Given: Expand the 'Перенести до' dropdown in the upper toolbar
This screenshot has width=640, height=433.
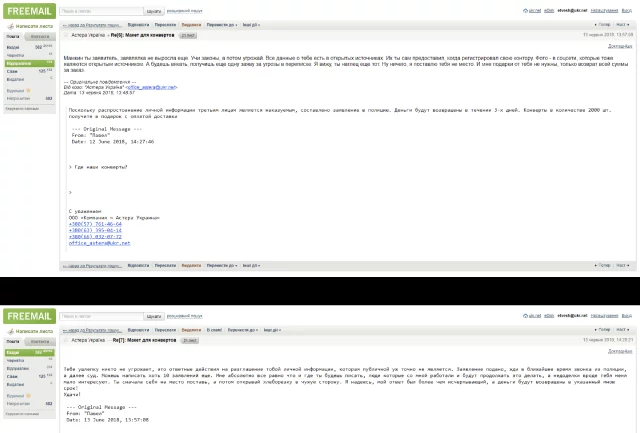Looking at the screenshot, I should point(222,25).
